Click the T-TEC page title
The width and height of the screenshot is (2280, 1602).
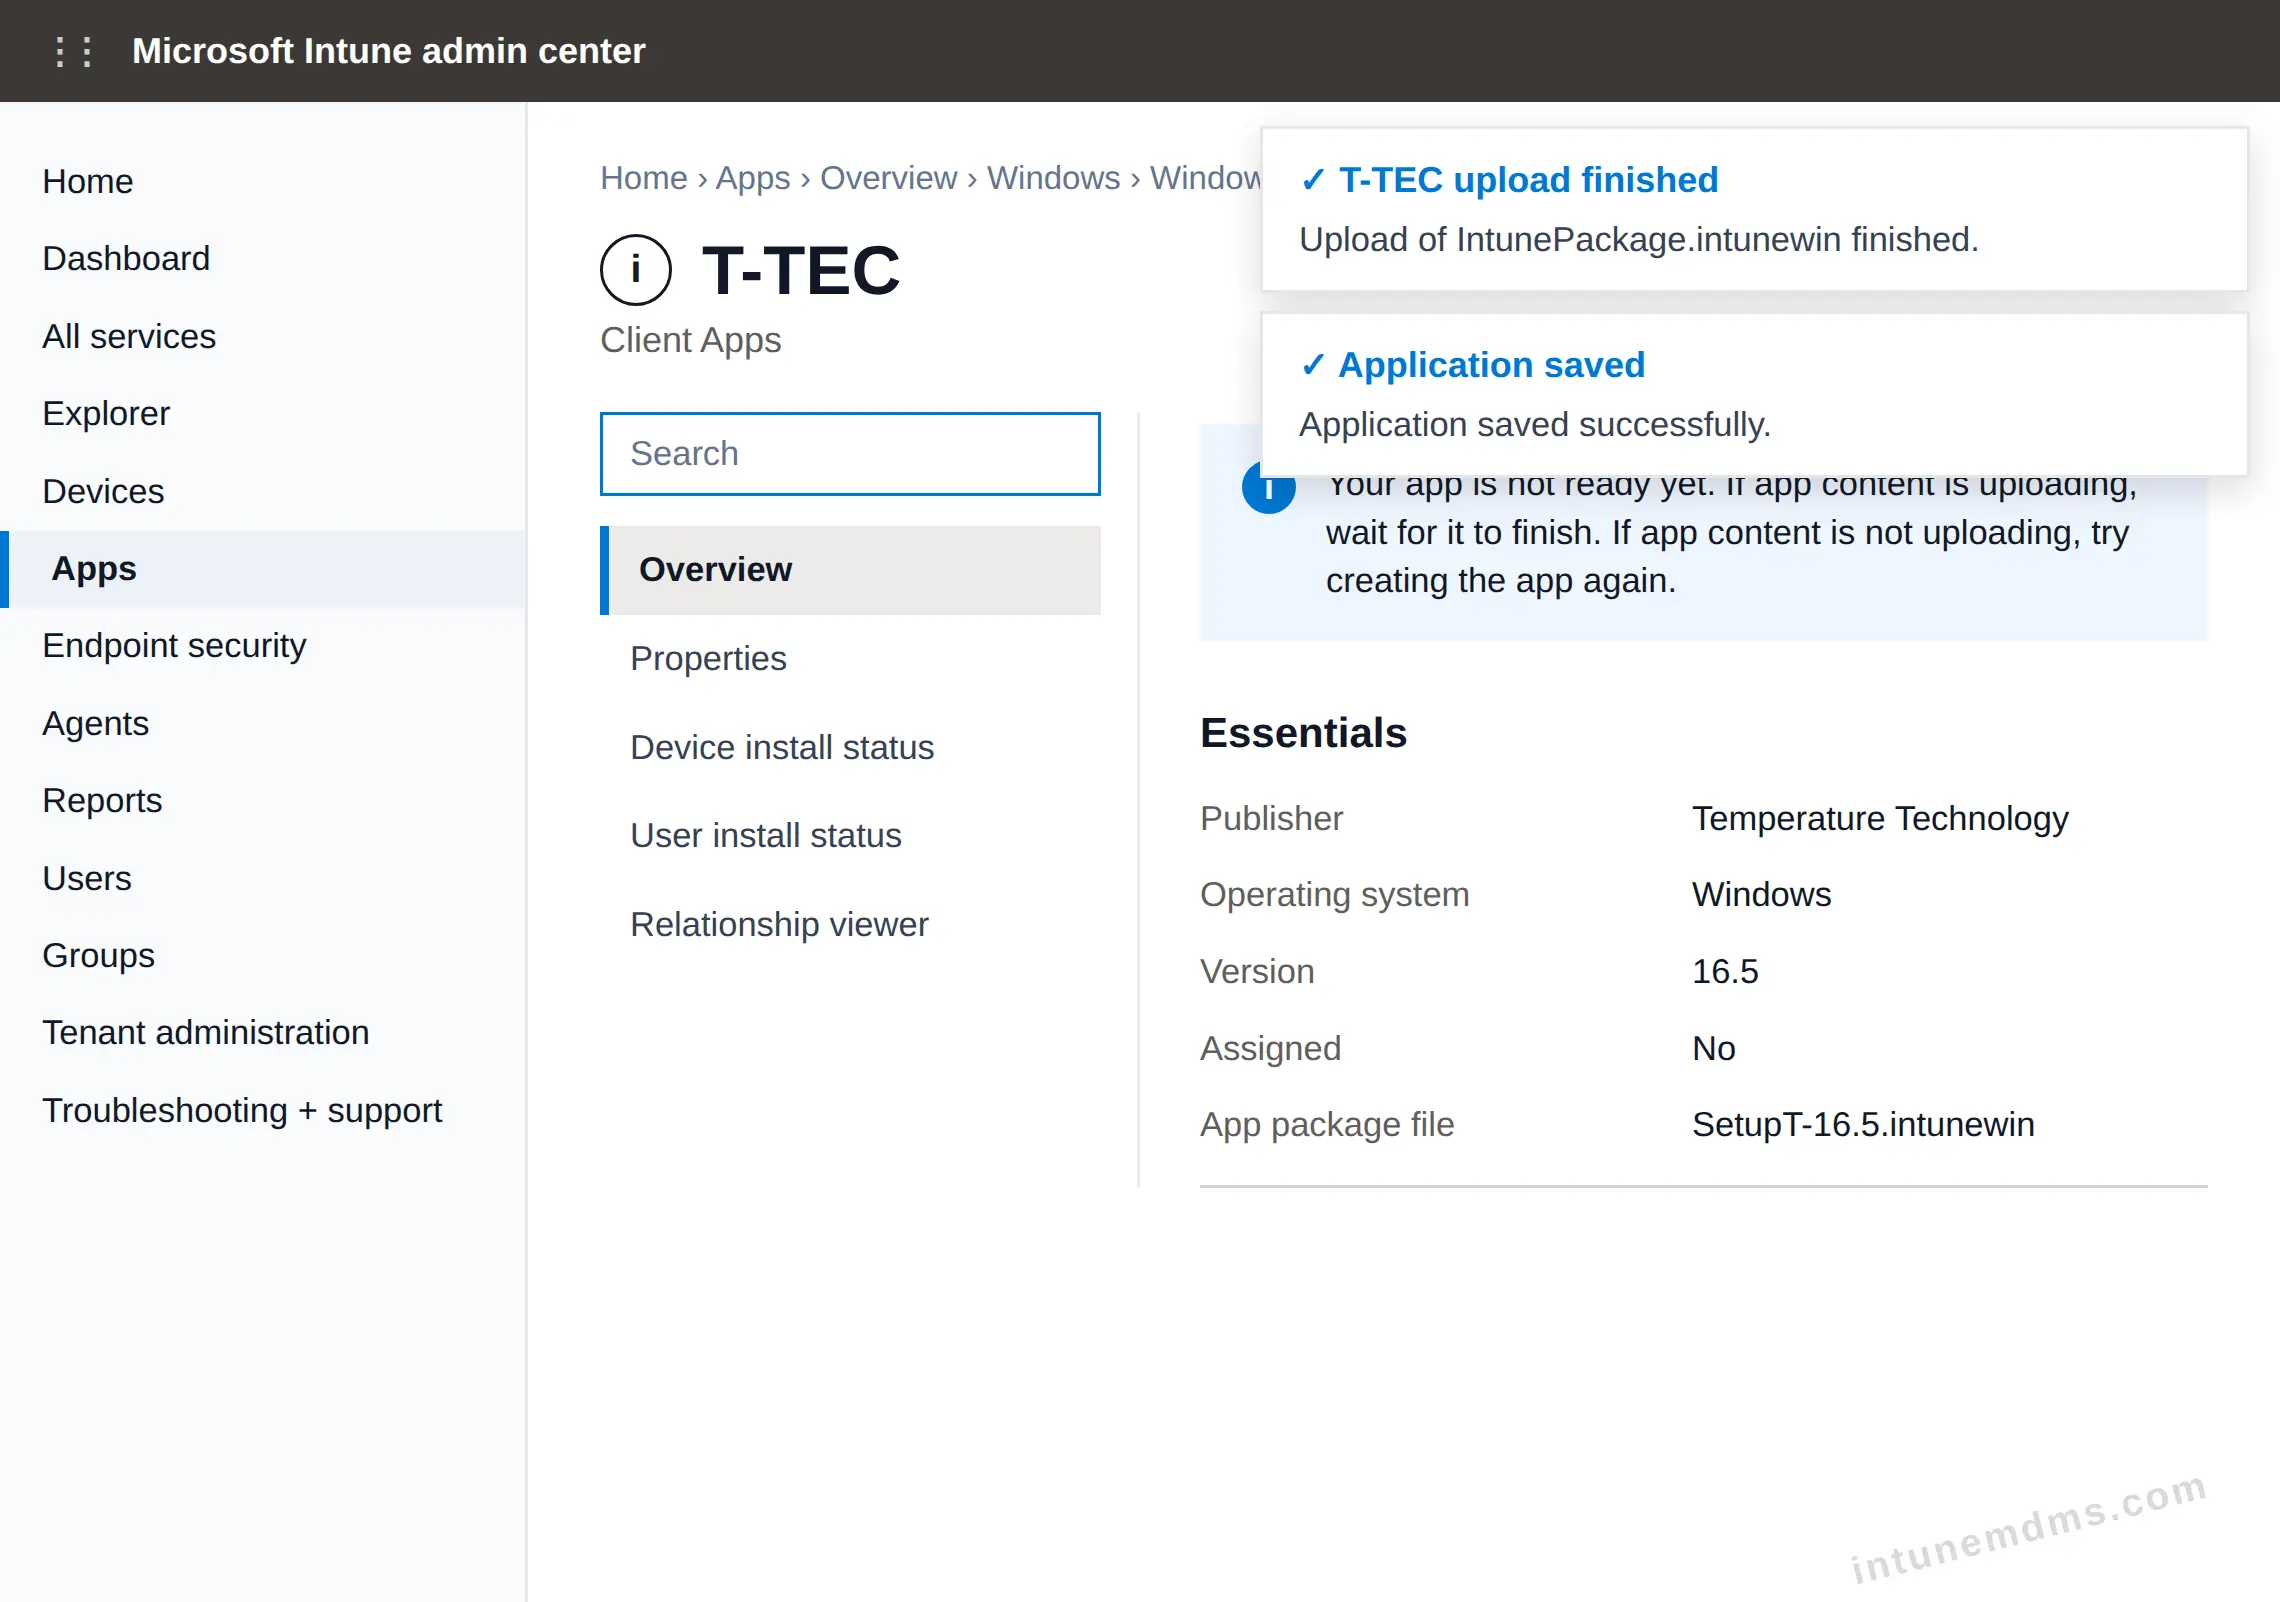point(801,270)
